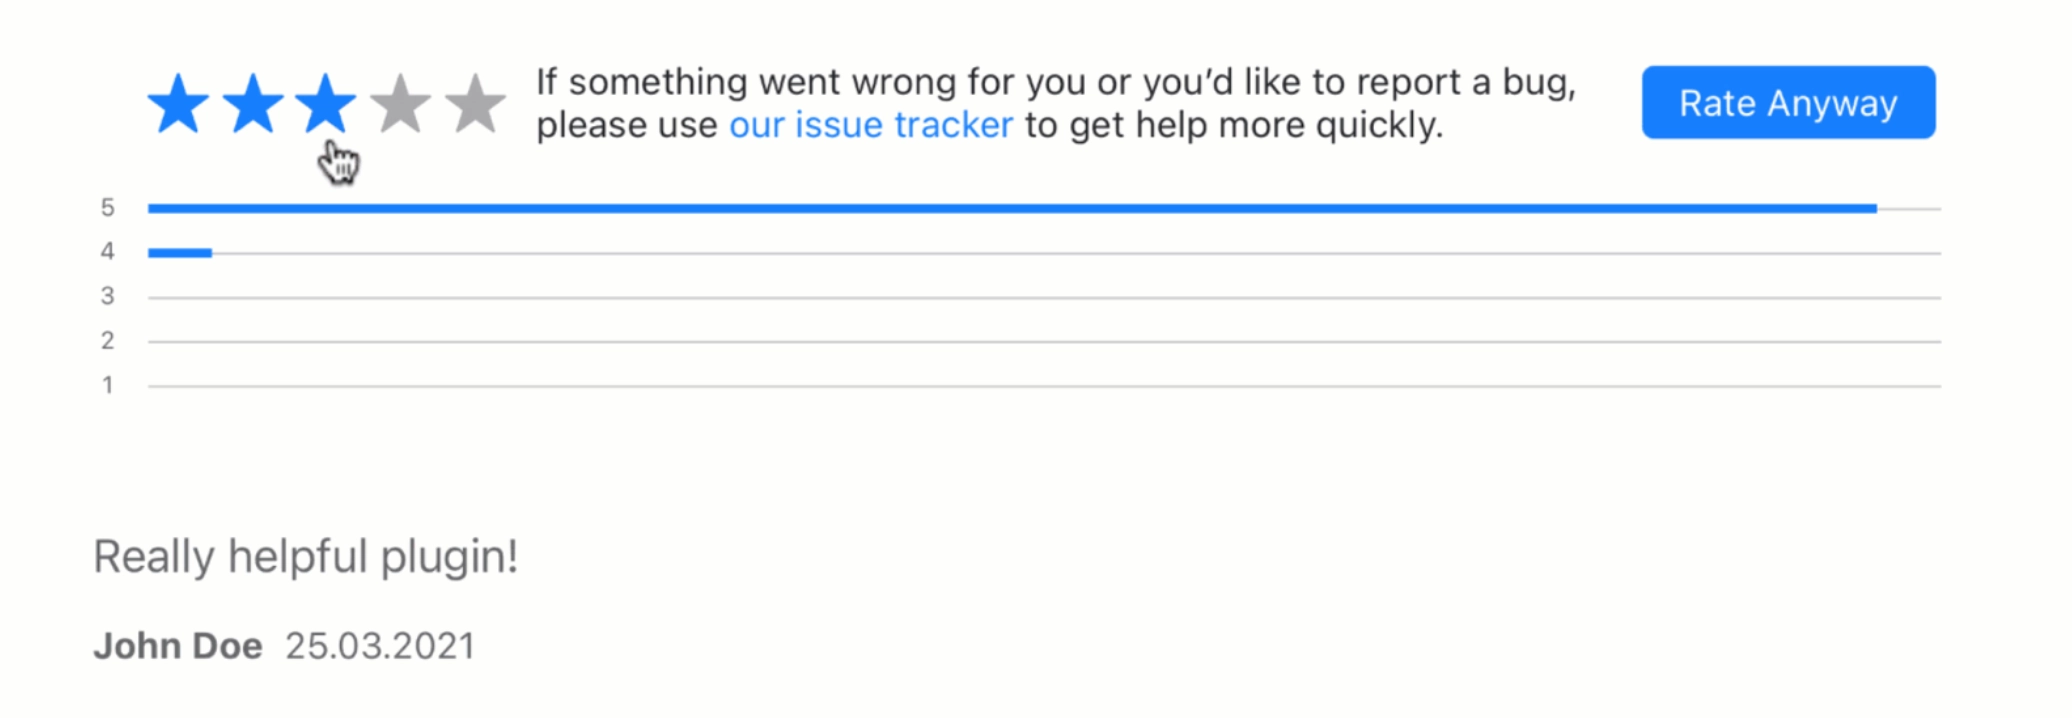Click the number 5 rating label
Image resolution: width=2072 pixels, height=718 pixels.
[107, 208]
